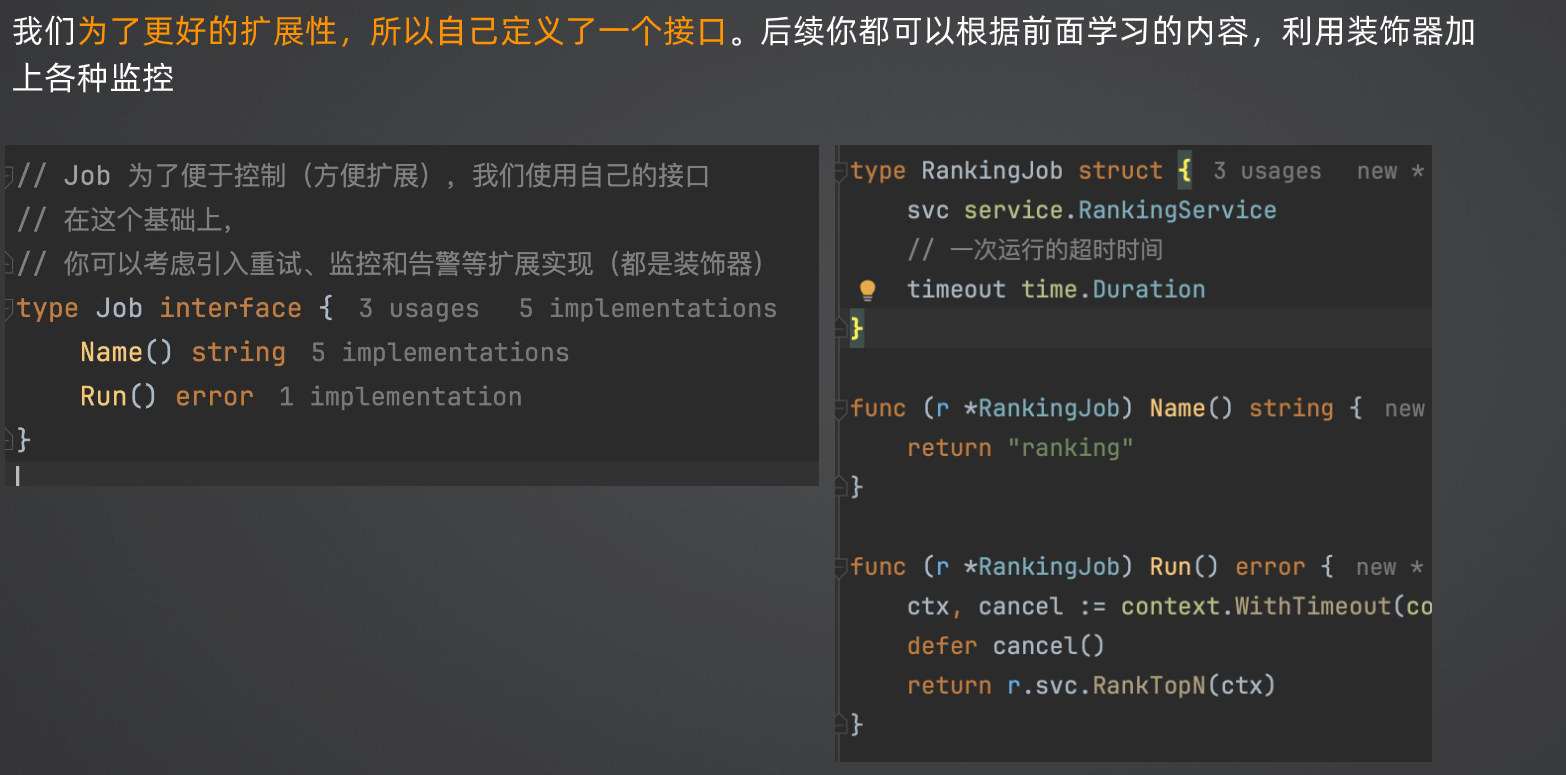Click the 'timeout' field name in RankingJob

956,290
